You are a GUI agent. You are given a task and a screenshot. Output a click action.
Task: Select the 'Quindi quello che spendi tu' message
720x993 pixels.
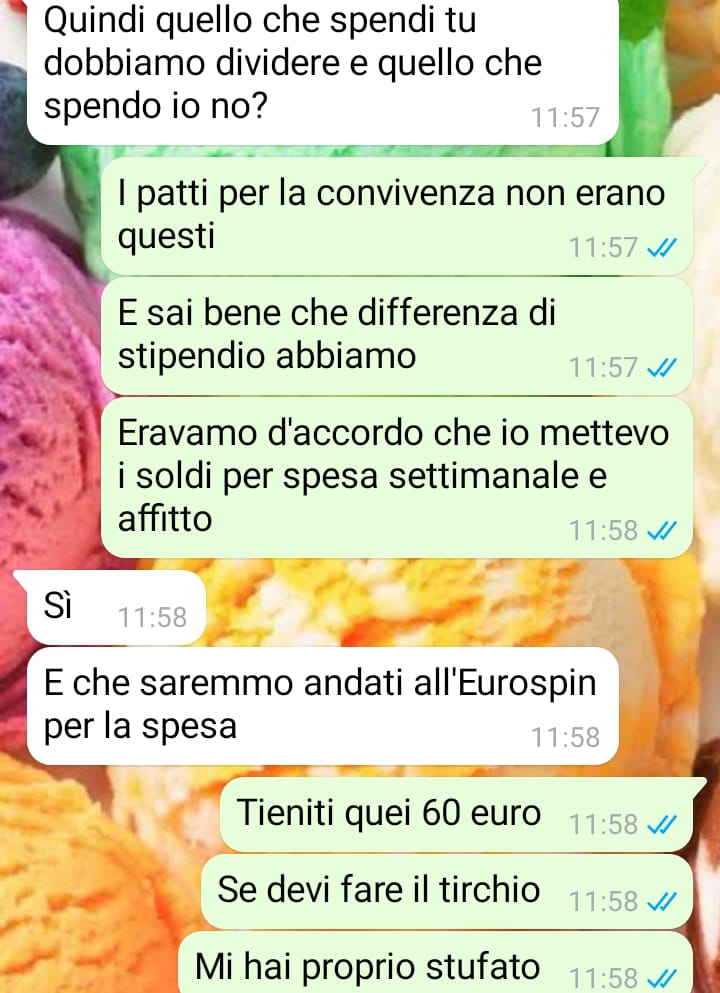322,72
